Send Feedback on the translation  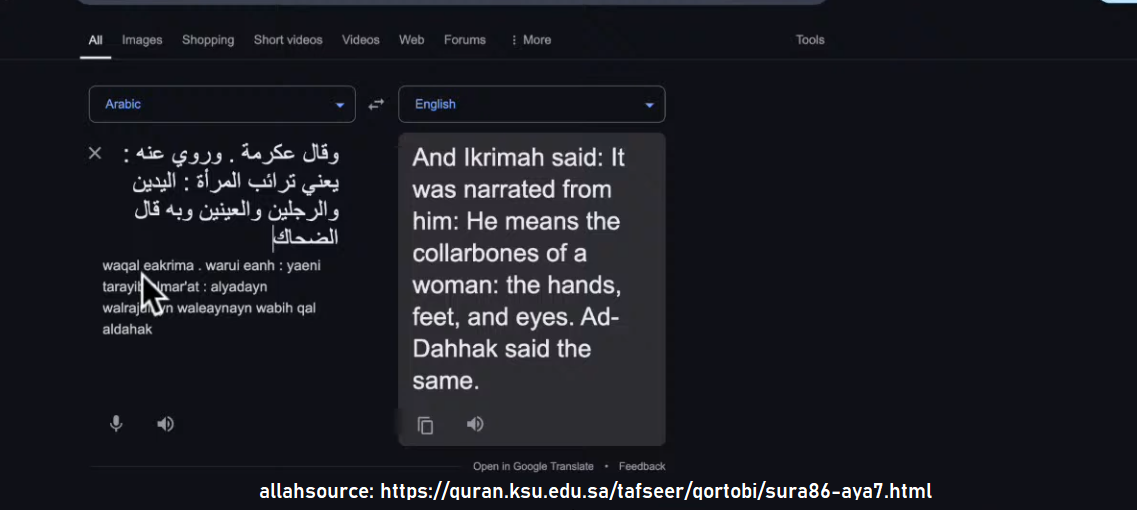coord(642,466)
